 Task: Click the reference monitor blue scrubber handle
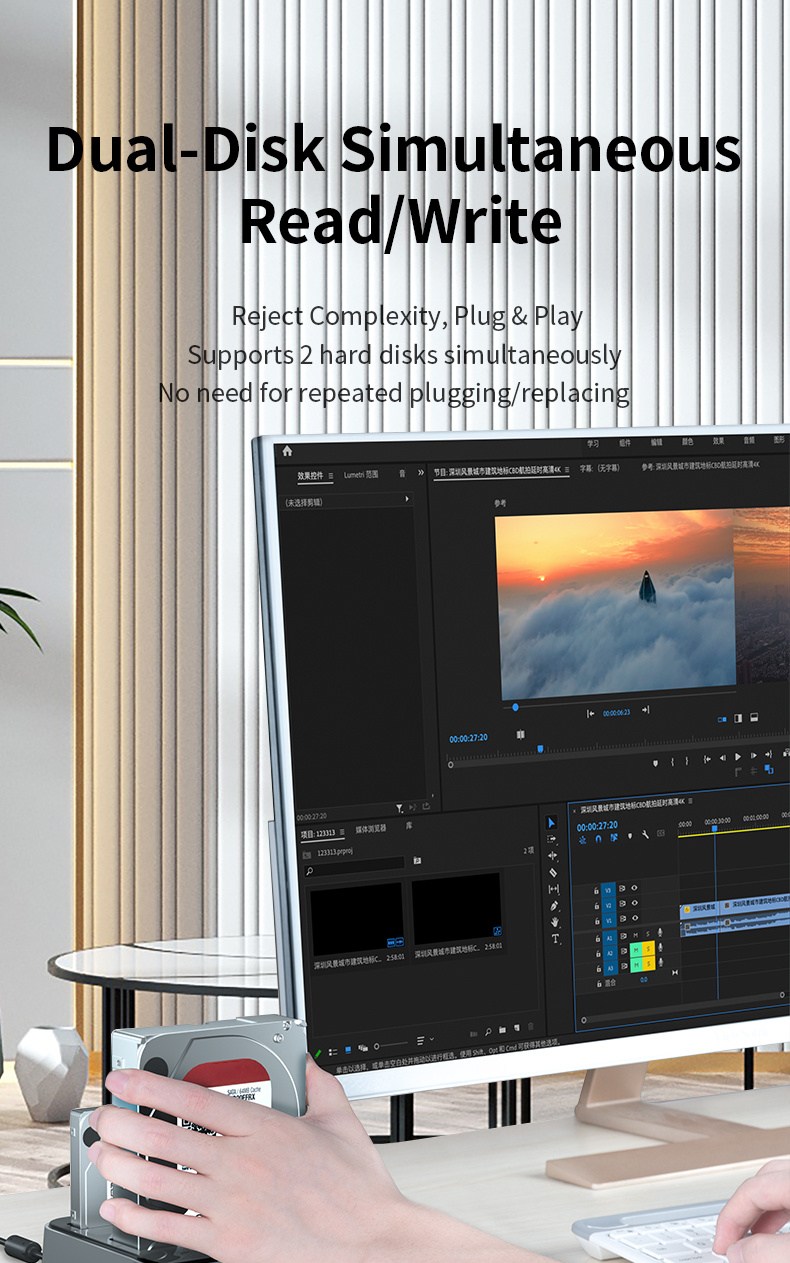pyautogui.click(x=516, y=706)
